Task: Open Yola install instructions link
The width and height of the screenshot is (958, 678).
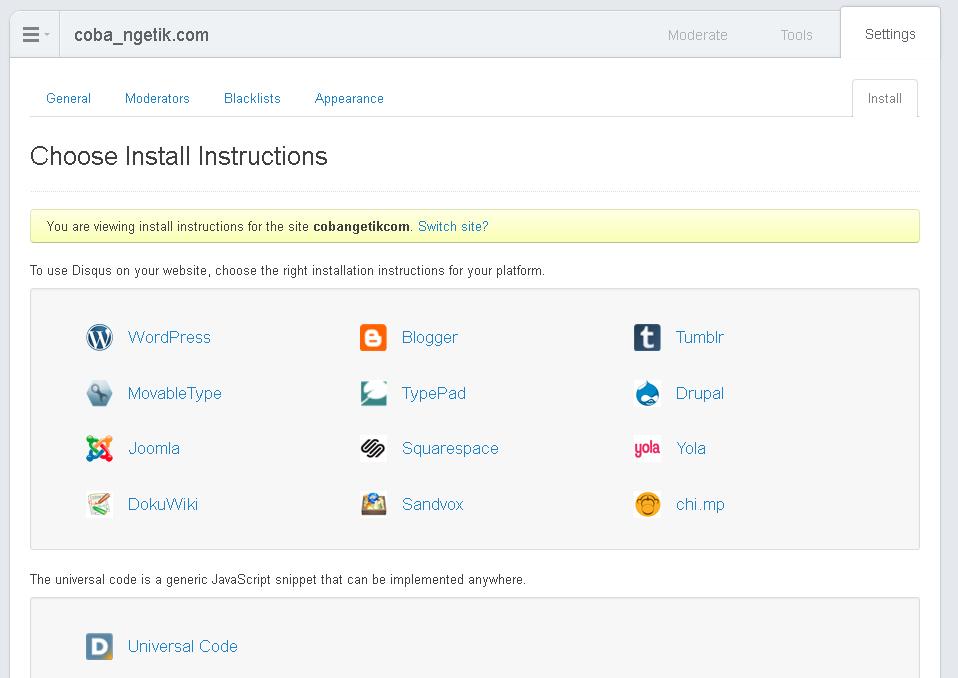Action: pos(691,448)
